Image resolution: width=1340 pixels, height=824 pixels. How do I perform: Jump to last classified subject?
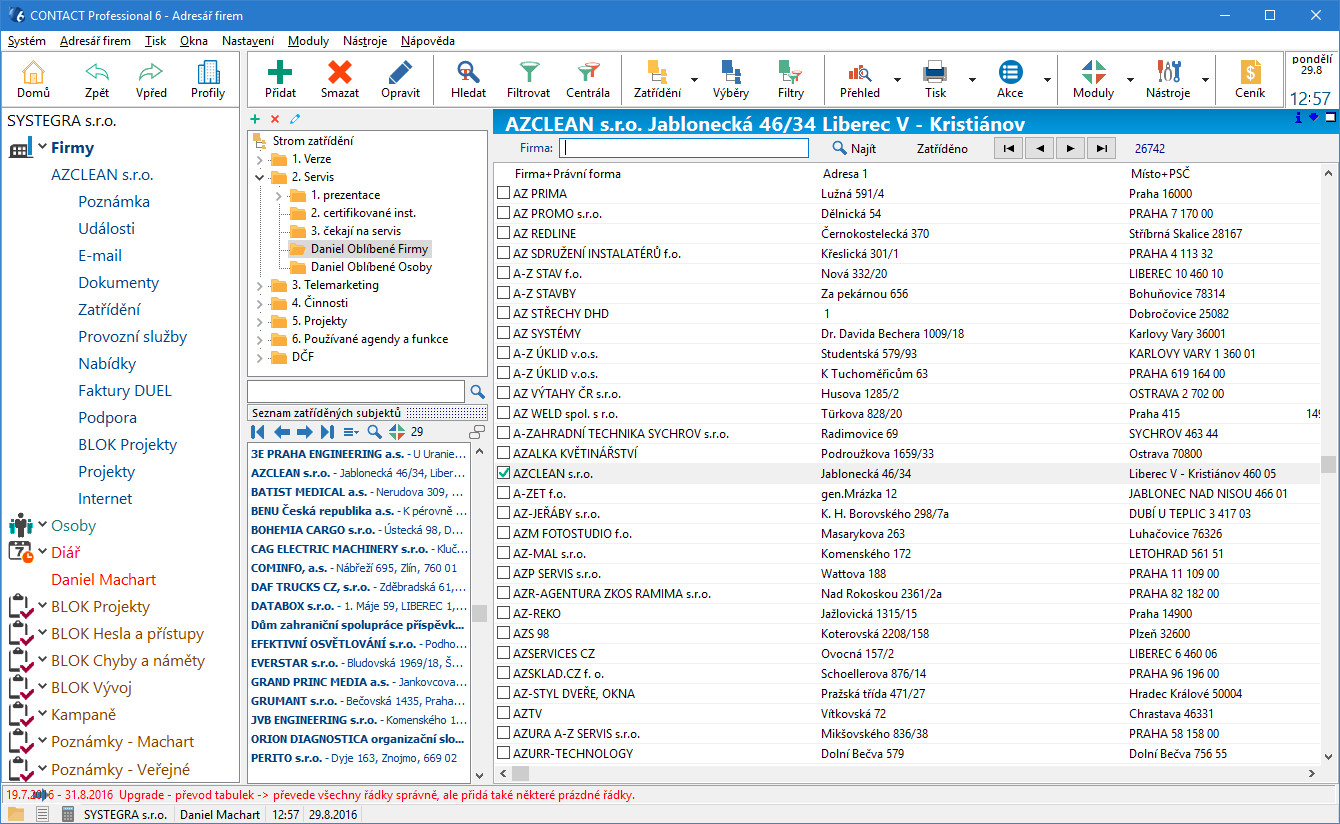(x=327, y=432)
